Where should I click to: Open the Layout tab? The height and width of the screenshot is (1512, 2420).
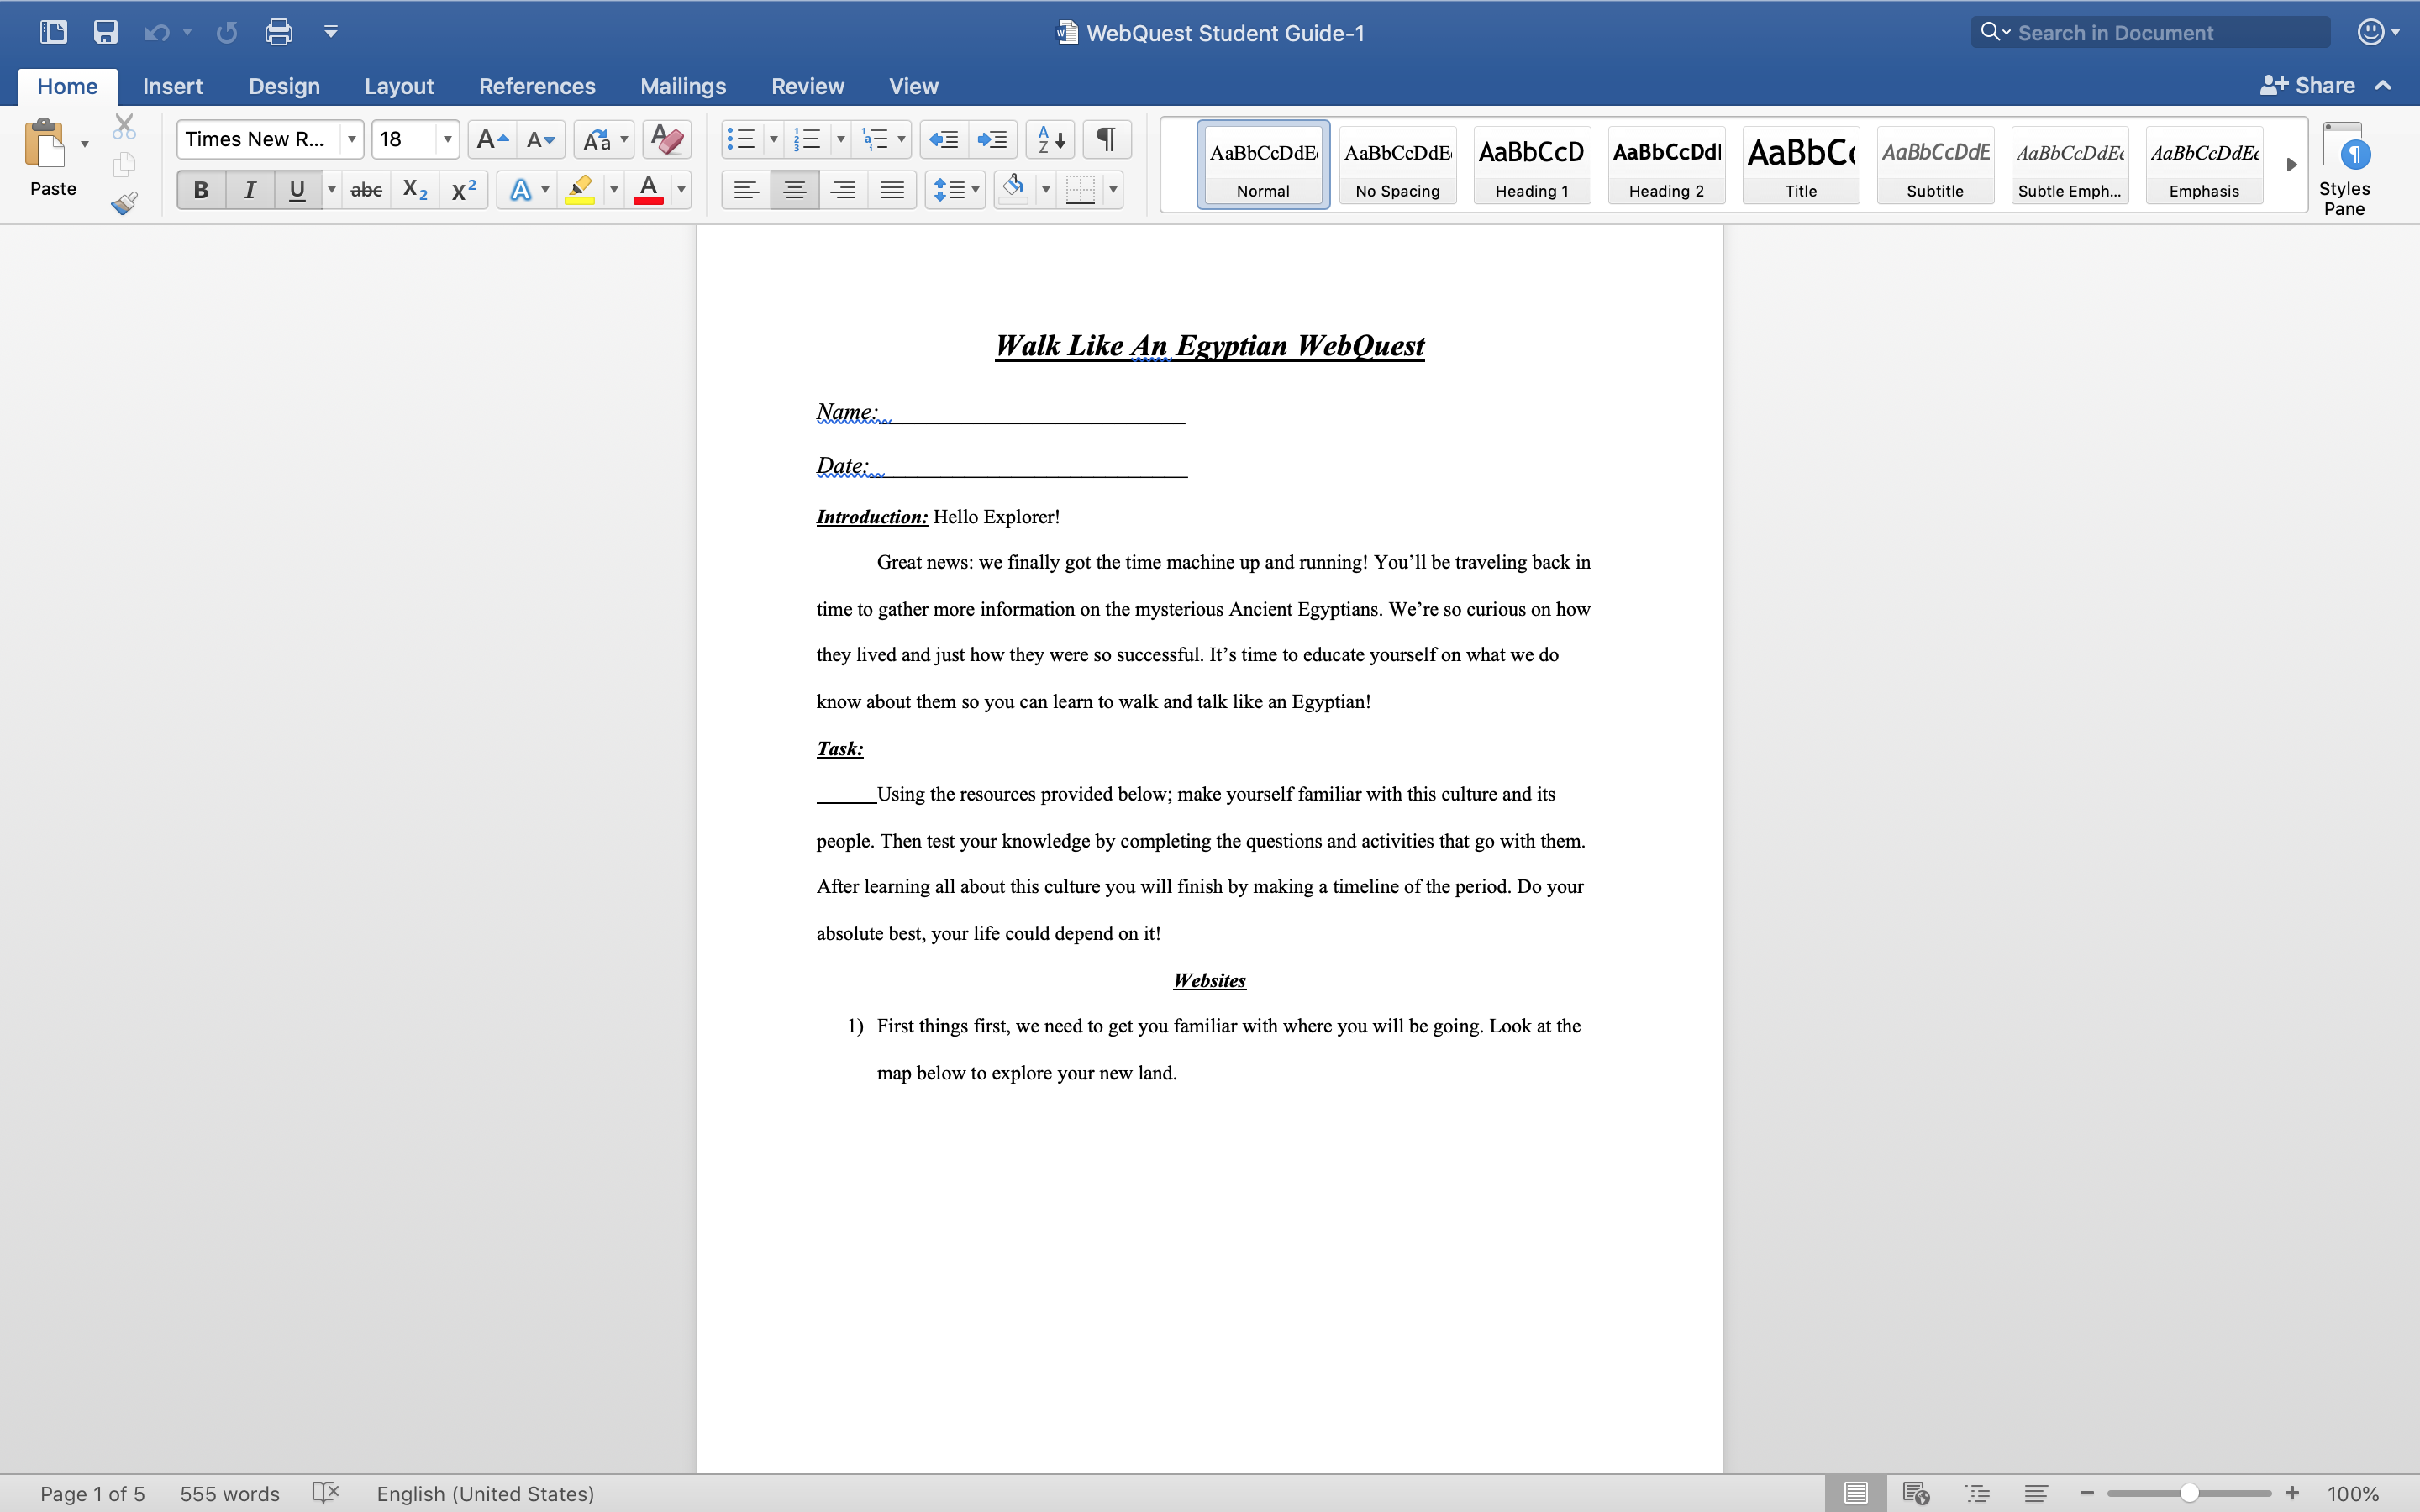click(398, 86)
